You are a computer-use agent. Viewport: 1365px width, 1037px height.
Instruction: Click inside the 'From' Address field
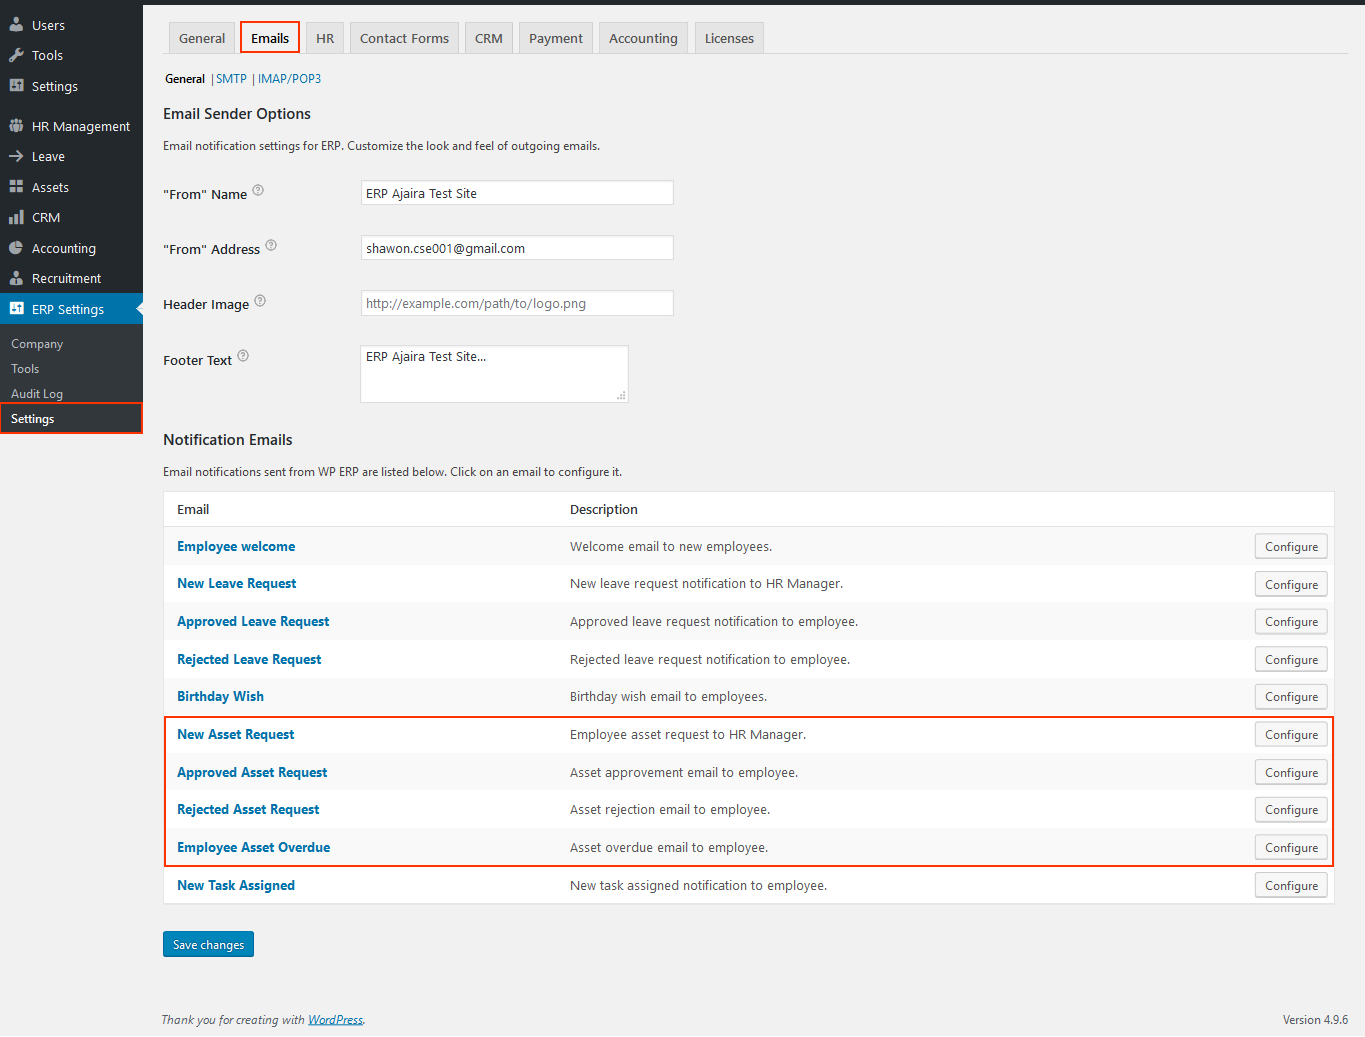[516, 247]
